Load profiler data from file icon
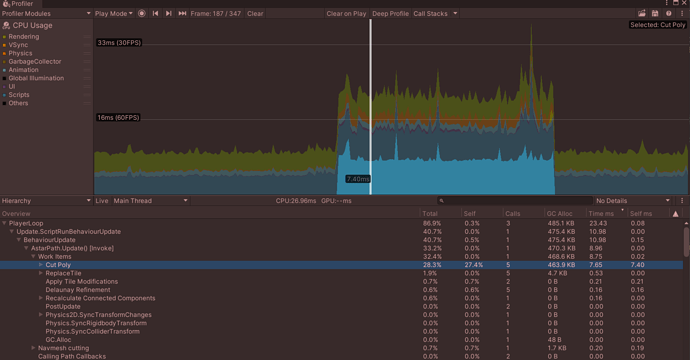The width and height of the screenshot is (690, 360). 642,14
